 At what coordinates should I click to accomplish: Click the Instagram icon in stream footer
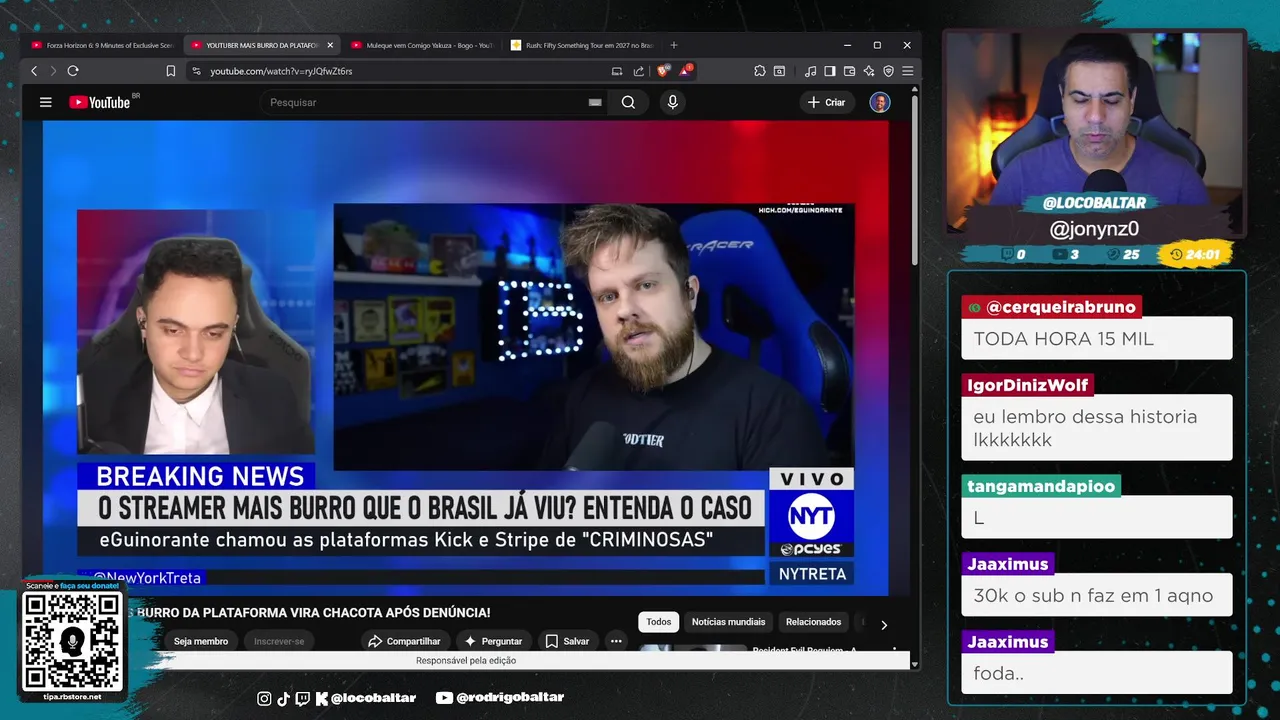264,698
